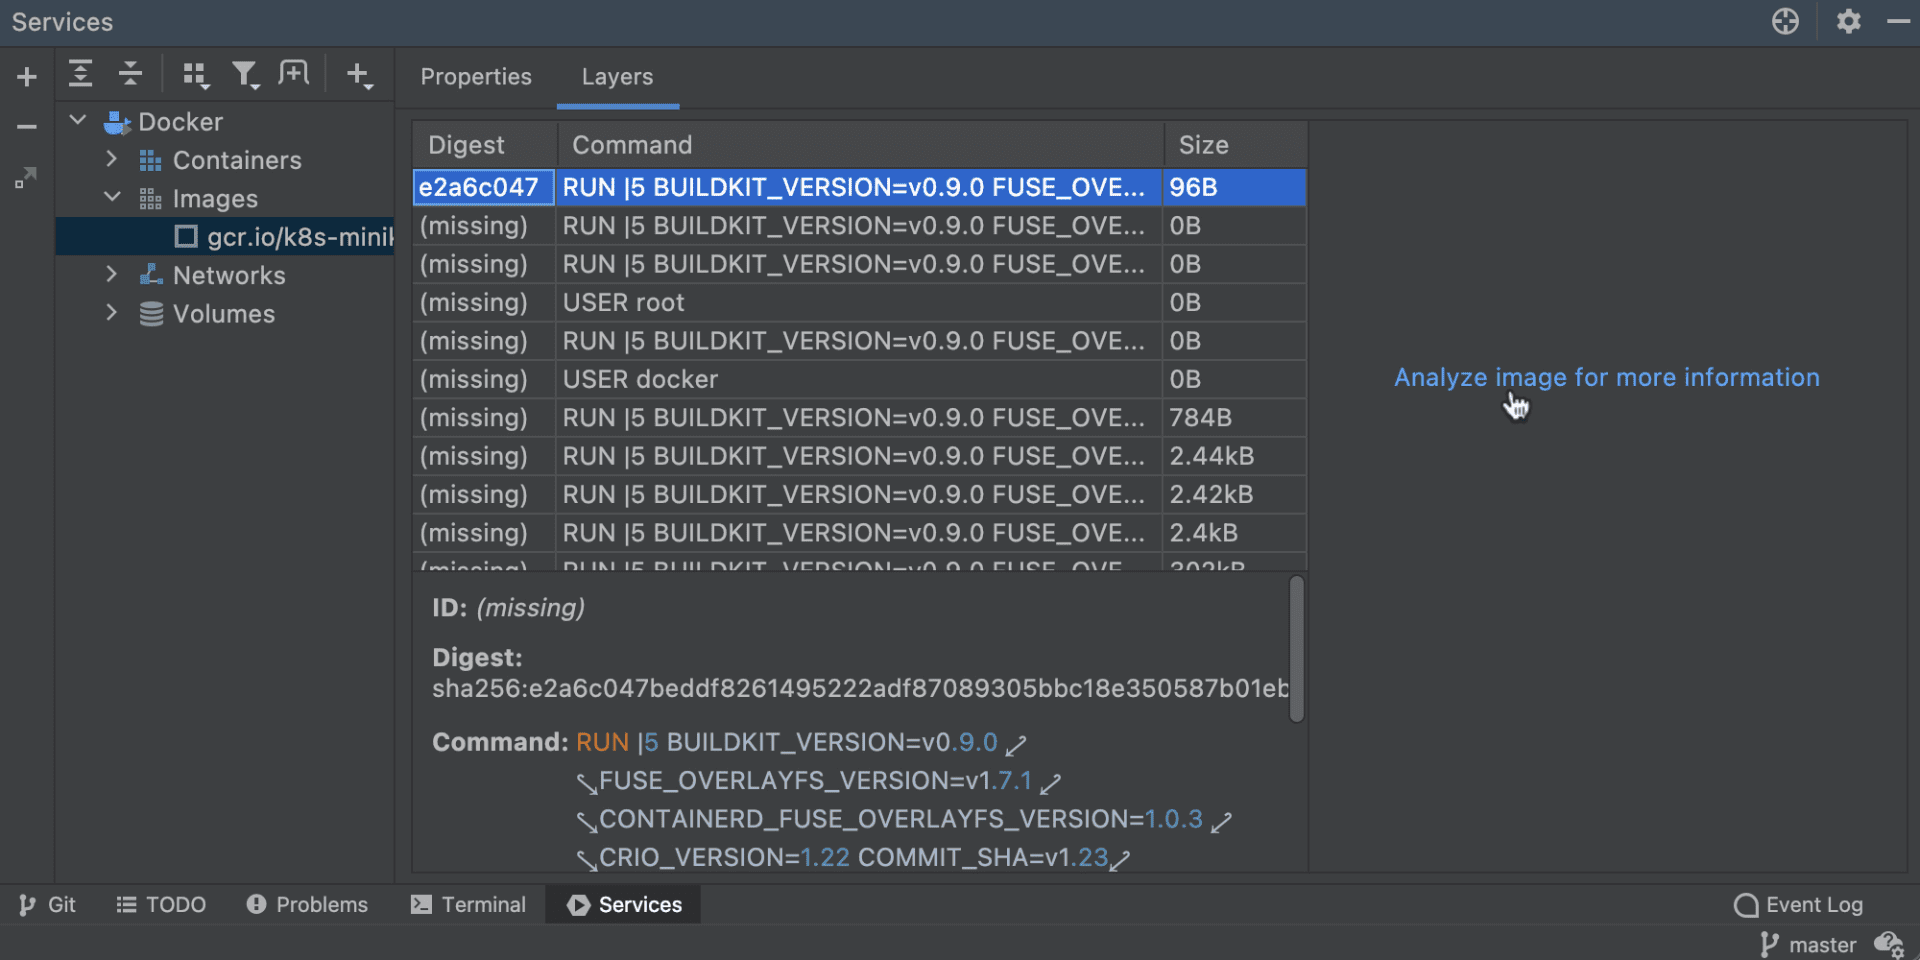The height and width of the screenshot is (960, 1920).
Task: Select the e2a6c047 layer row
Action: (860, 187)
